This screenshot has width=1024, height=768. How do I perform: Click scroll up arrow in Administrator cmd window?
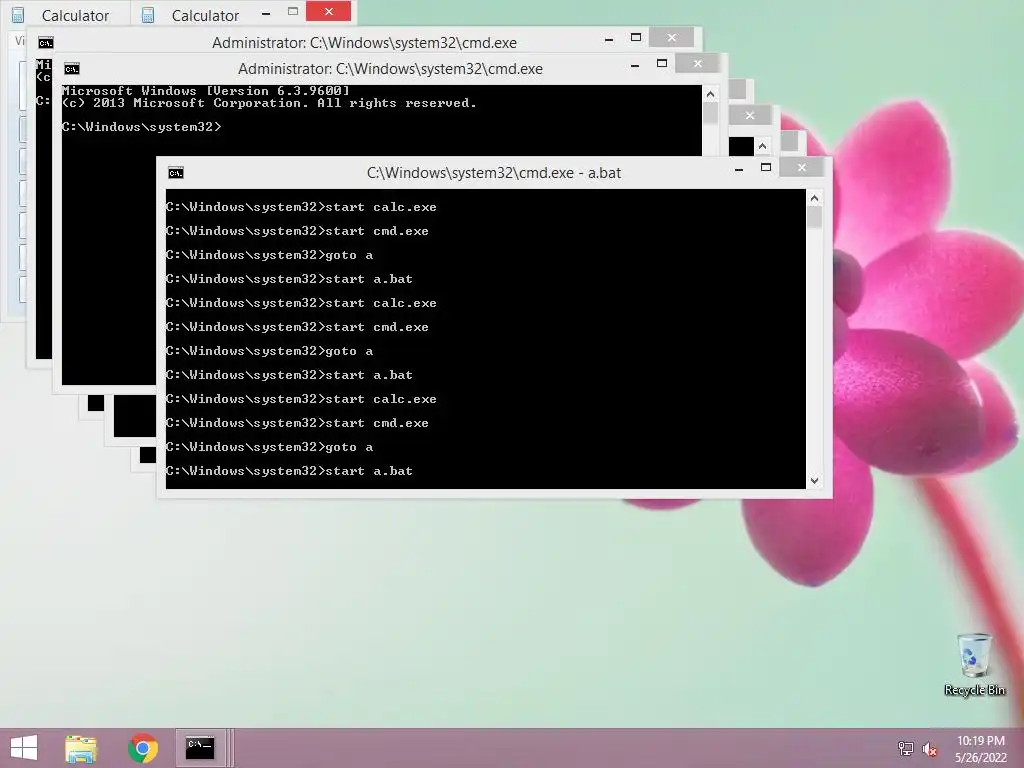[x=711, y=94]
